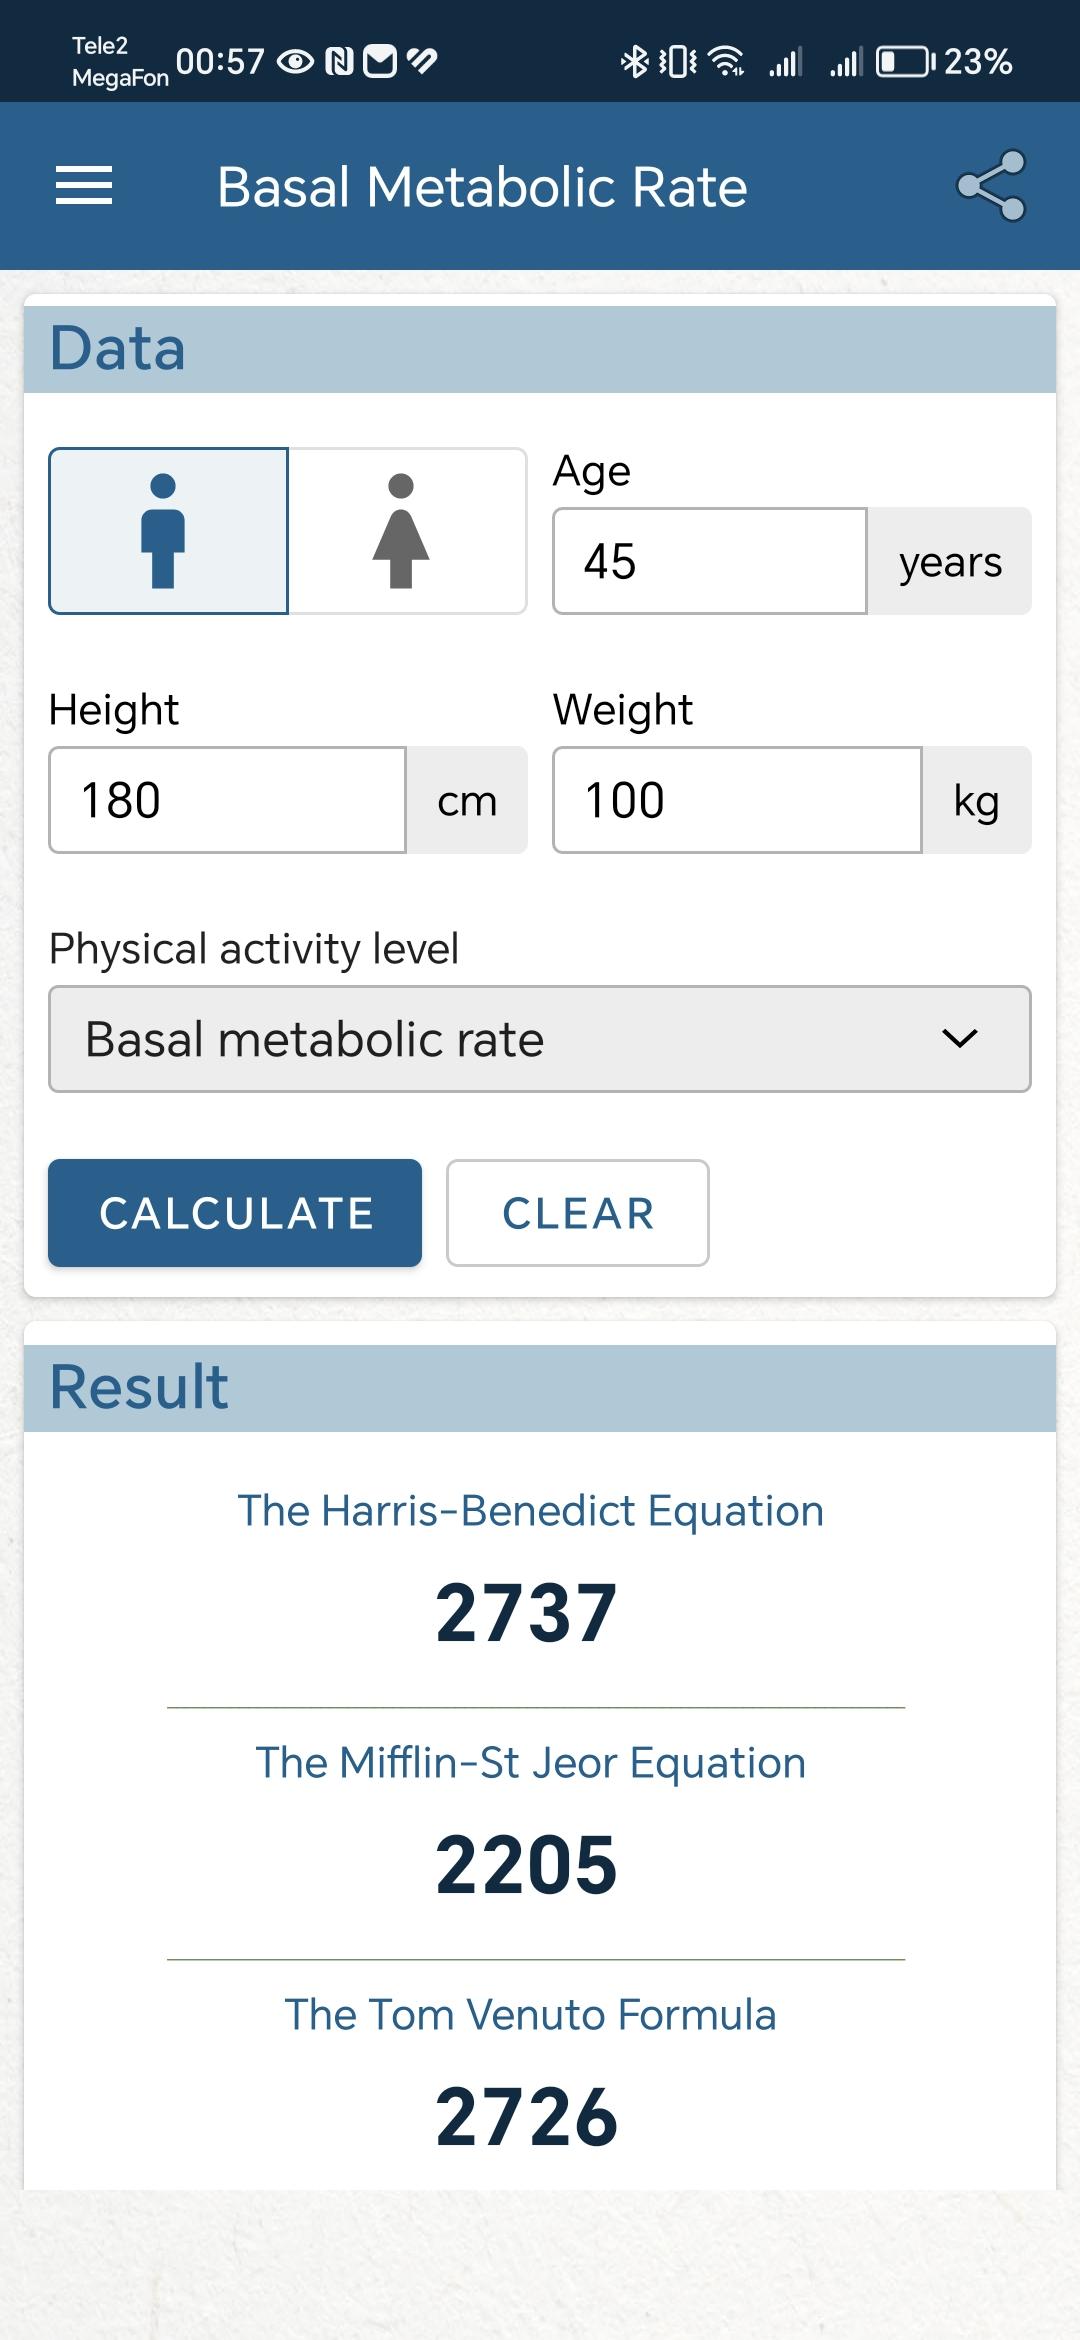
Task: Tap the Tom Venuto Formula heading
Action: pyautogui.click(x=531, y=2015)
